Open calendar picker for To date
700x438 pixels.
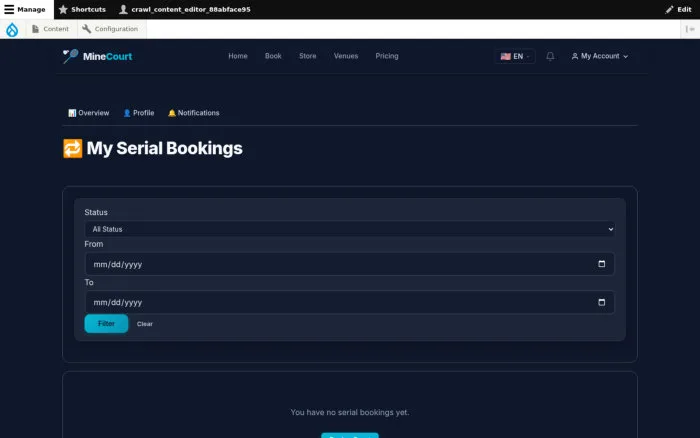coord(601,302)
